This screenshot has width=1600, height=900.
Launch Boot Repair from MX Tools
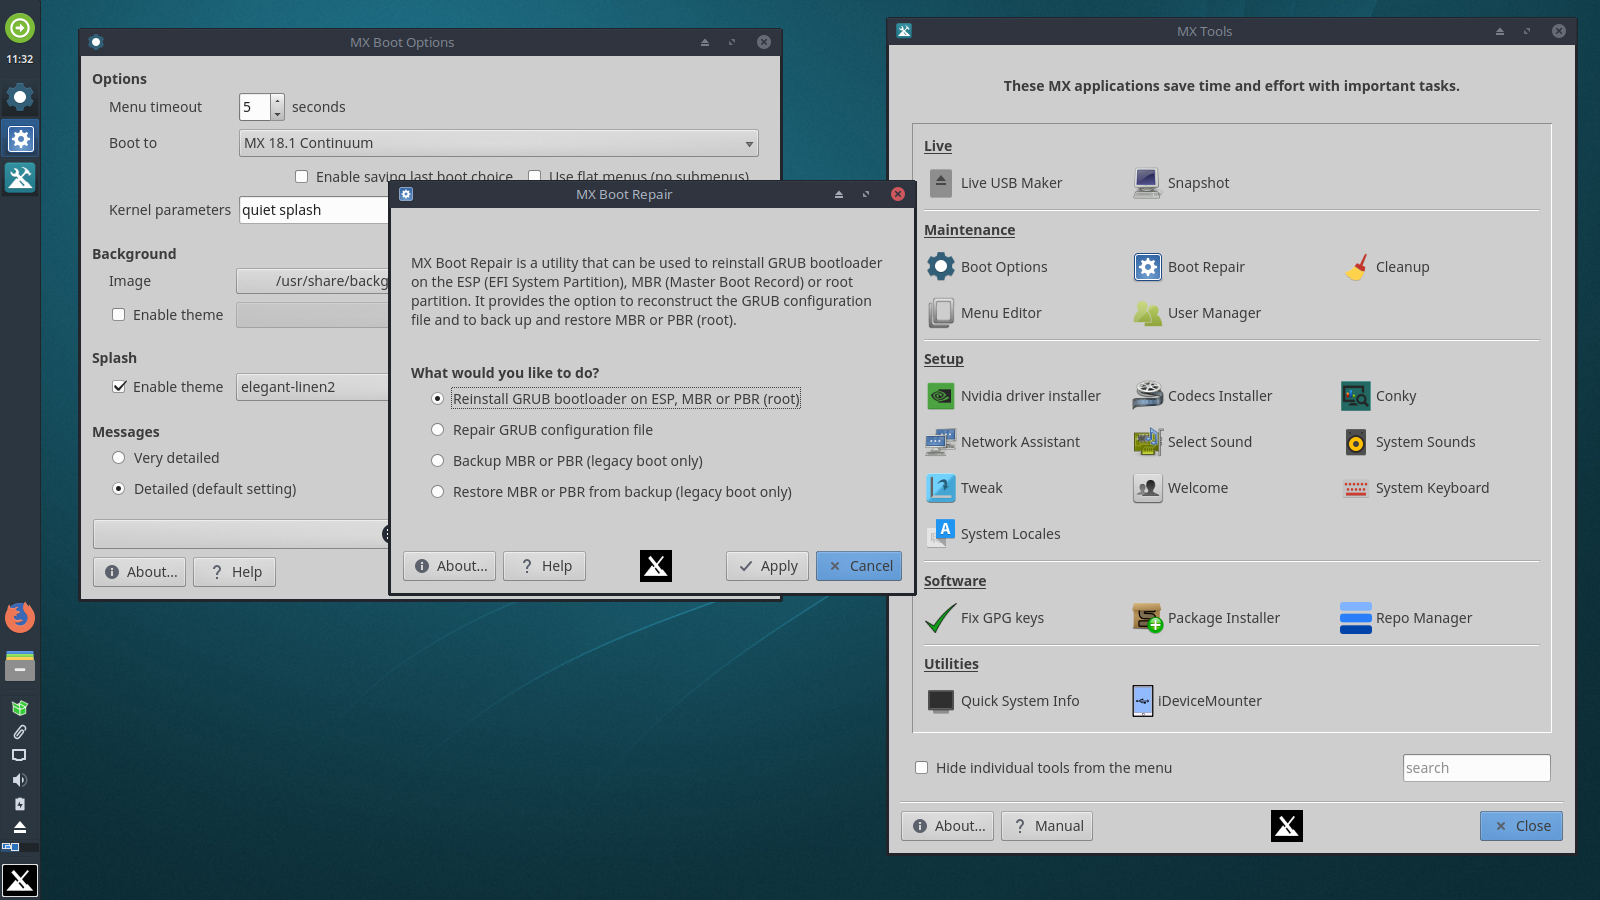[x=1189, y=267]
